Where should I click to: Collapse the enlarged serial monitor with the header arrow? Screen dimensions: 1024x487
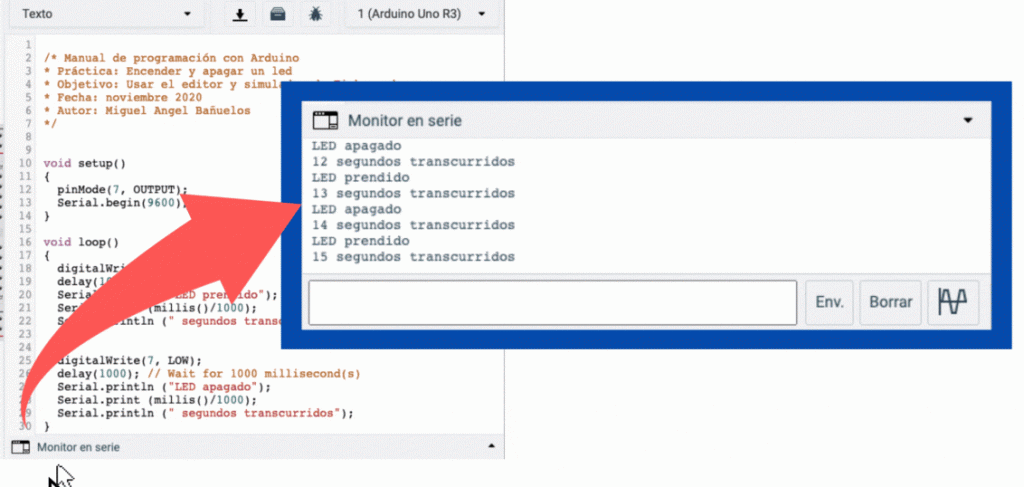(967, 120)
